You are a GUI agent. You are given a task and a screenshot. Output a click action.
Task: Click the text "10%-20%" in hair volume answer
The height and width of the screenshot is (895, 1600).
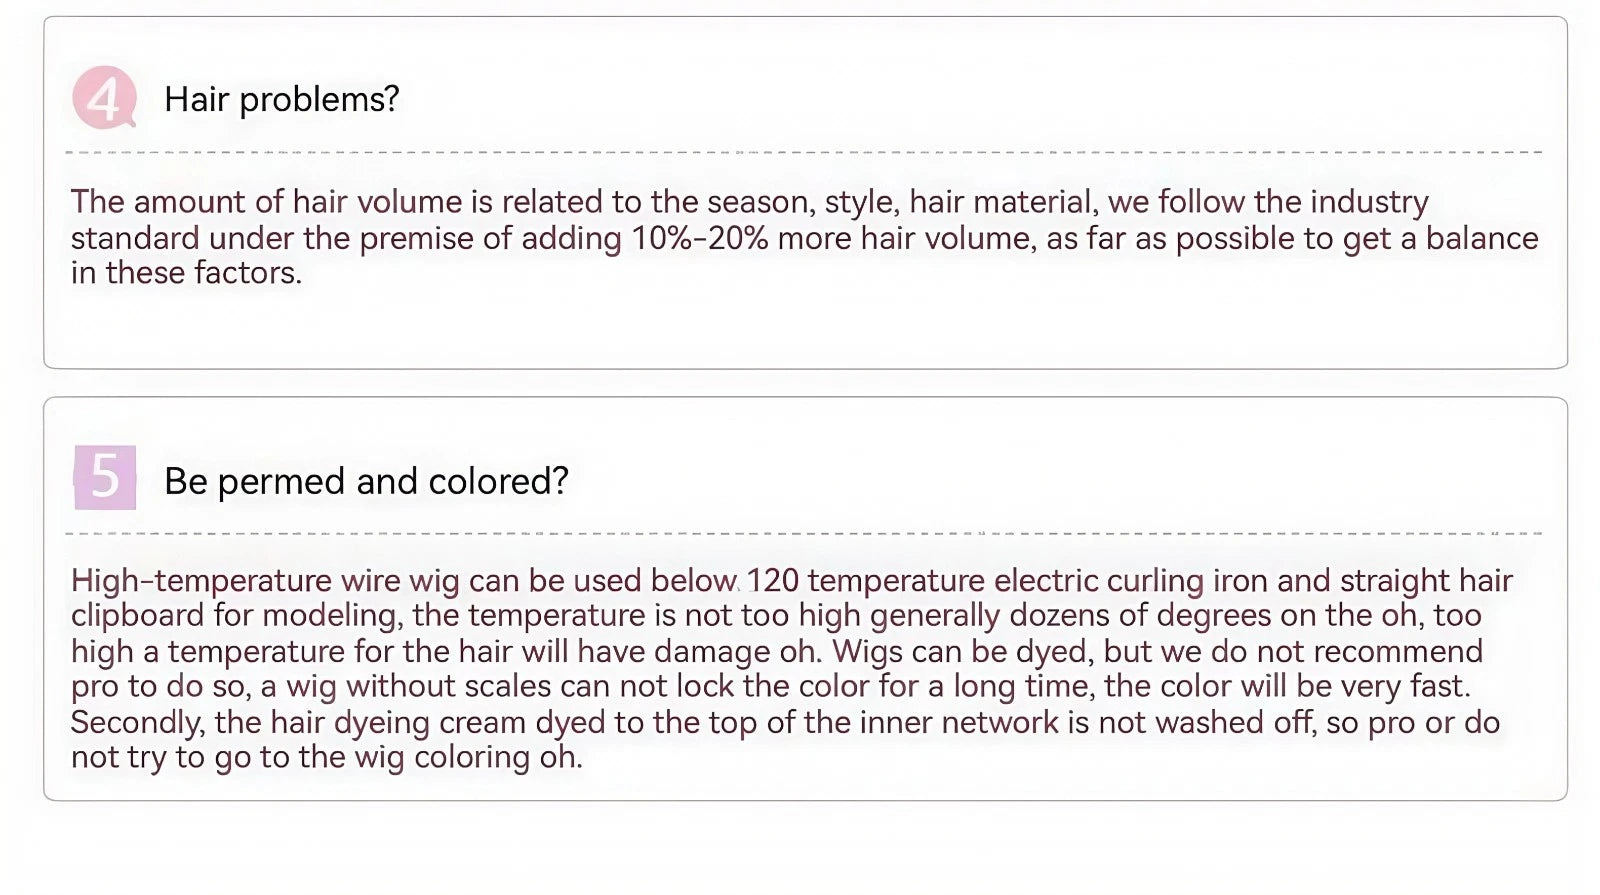[x=699, y=238]
